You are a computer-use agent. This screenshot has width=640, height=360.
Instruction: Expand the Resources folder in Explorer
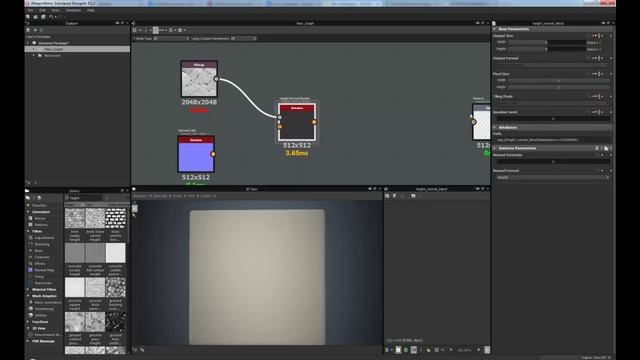coord(34,56)
